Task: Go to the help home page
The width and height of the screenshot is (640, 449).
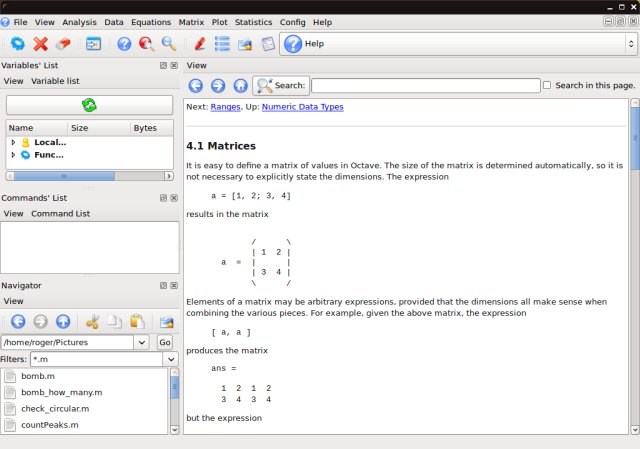Action: click(x=240, y=85)
